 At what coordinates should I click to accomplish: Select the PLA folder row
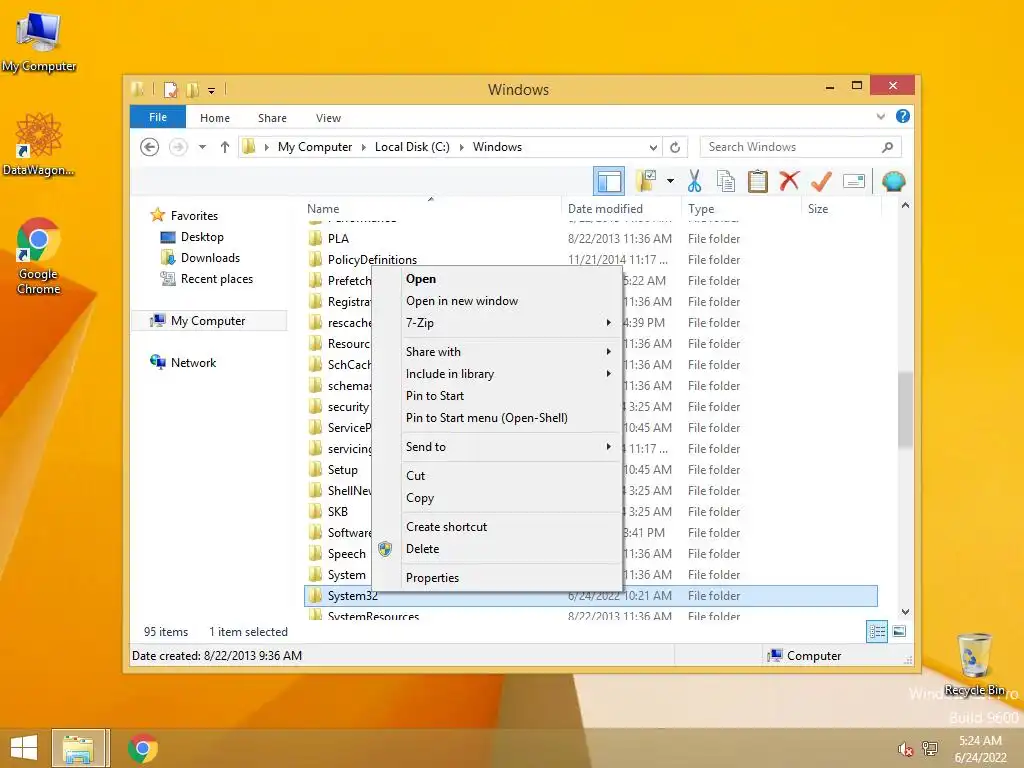coord(590,238)
